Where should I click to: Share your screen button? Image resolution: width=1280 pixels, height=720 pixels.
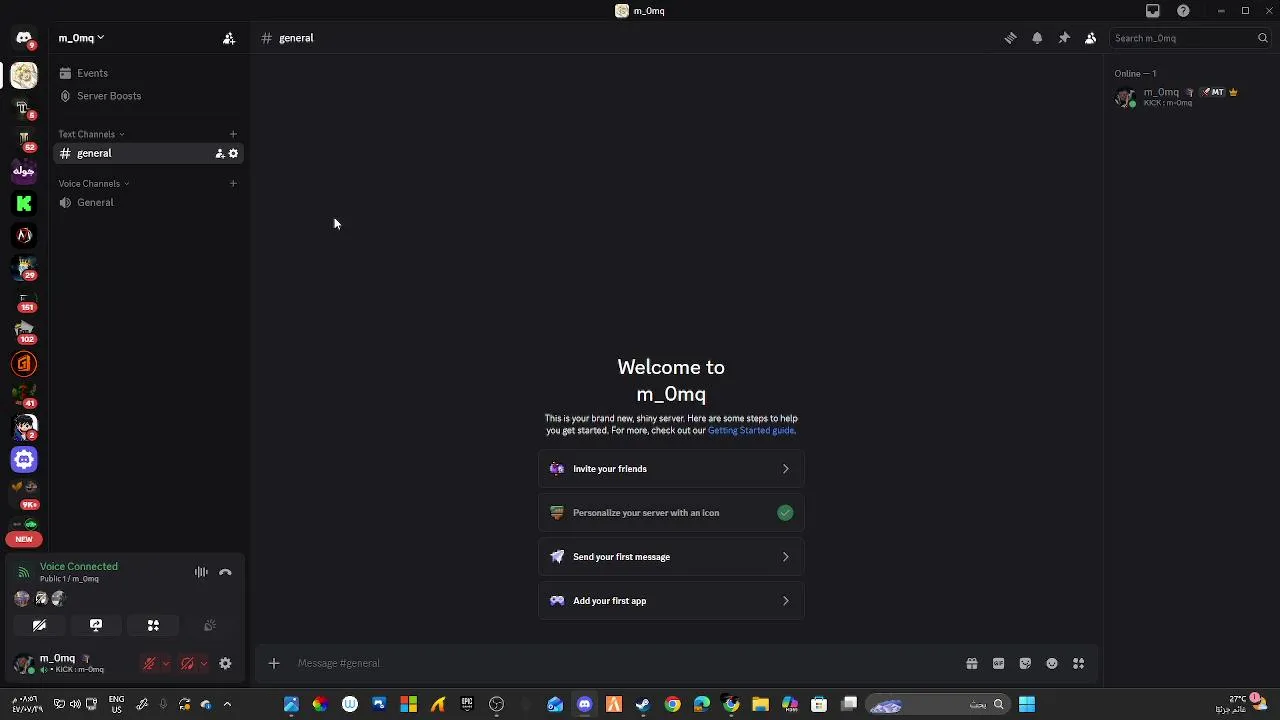tap(96, 625)
